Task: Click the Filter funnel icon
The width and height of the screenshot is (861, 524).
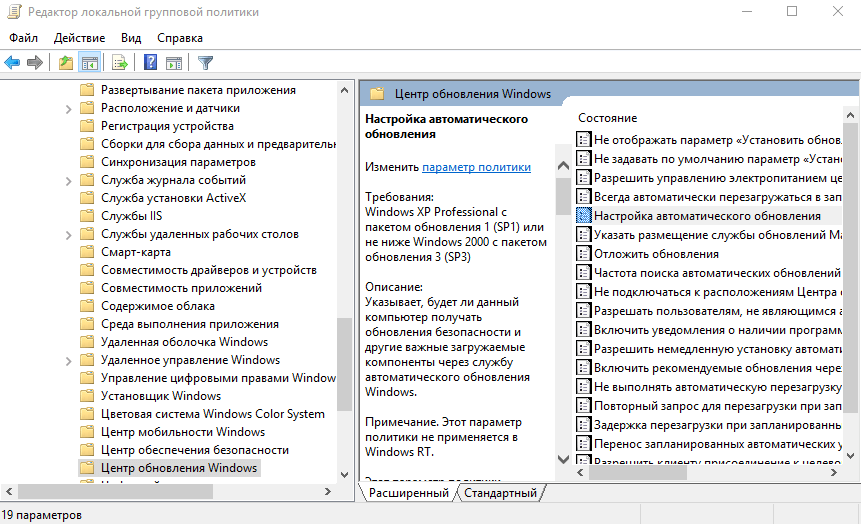Action: click(205, 63)
